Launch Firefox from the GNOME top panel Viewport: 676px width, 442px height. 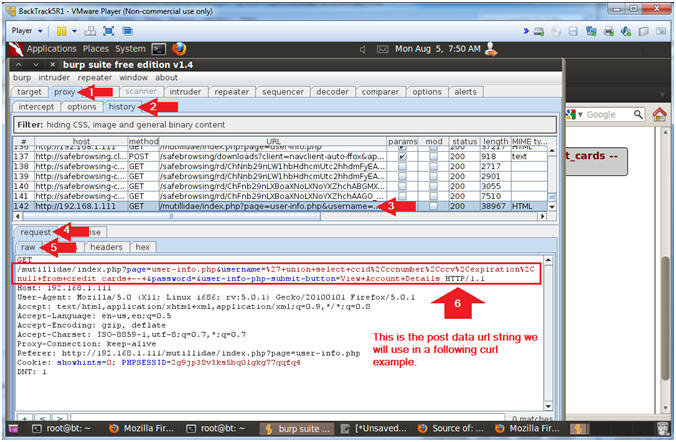[x=179, y=49]
